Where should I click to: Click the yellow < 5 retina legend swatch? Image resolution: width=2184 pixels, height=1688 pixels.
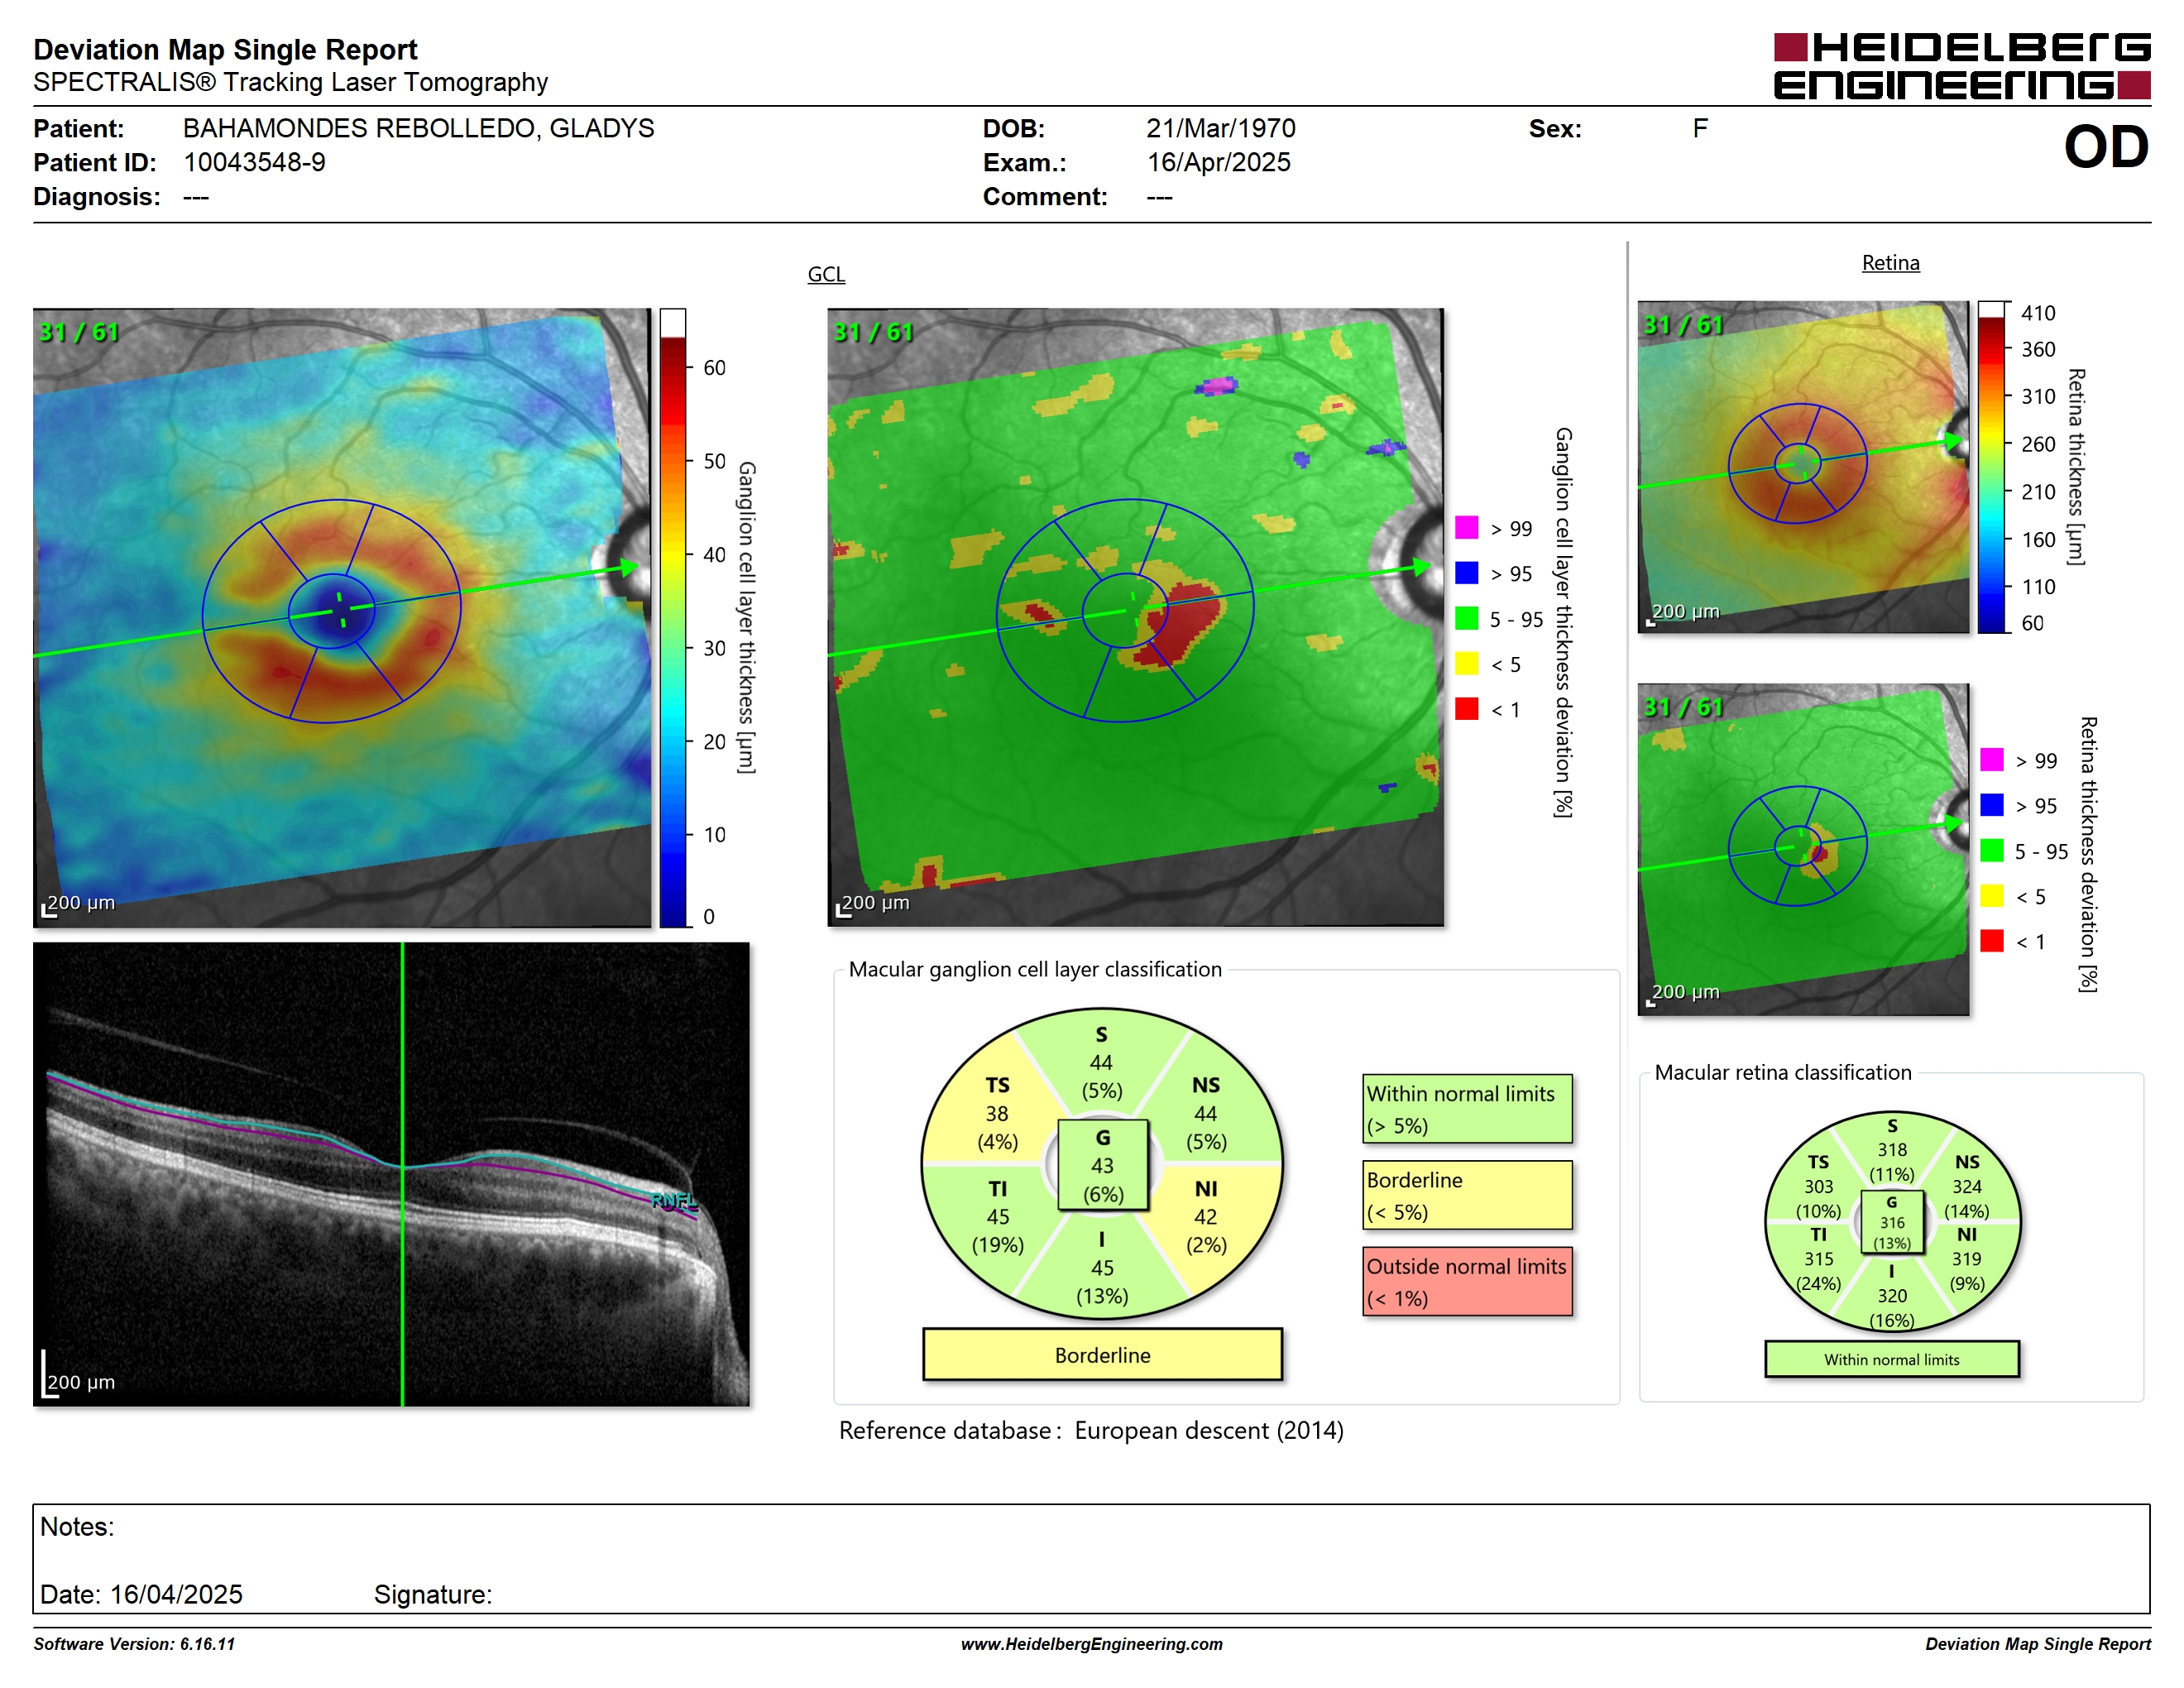pyautogui.click(x=1991, y=895)
